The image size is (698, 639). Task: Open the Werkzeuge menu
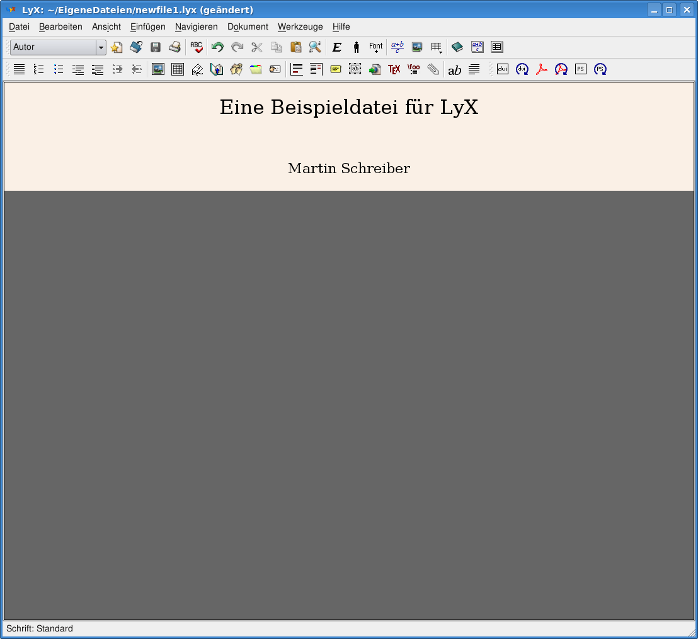300,27
